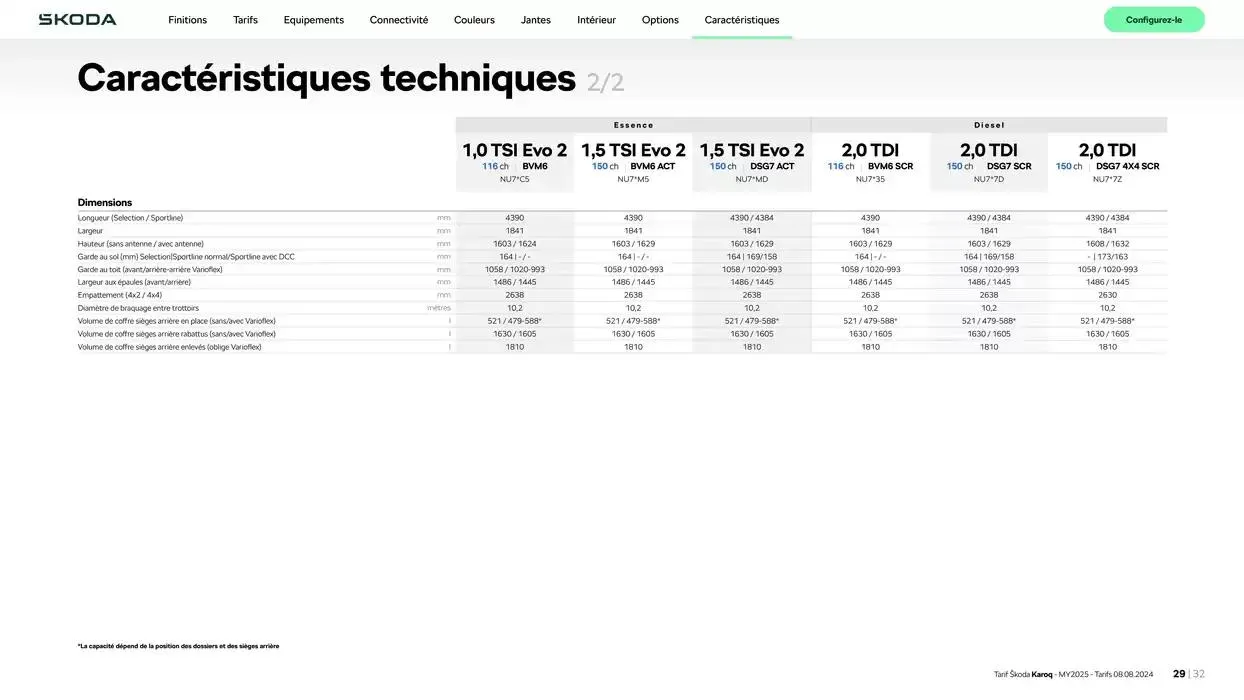Open the Options section
This screenshot has width=1244, height=700.
[x=663, y=18]
